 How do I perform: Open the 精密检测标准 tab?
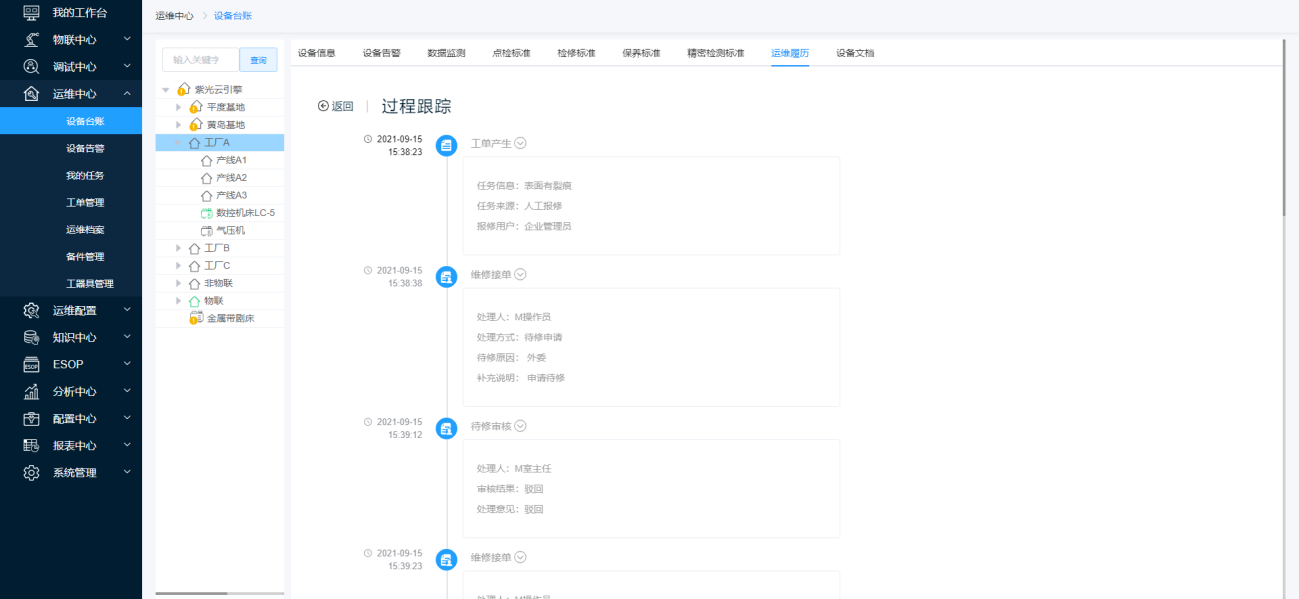click(x=715, y=53)
